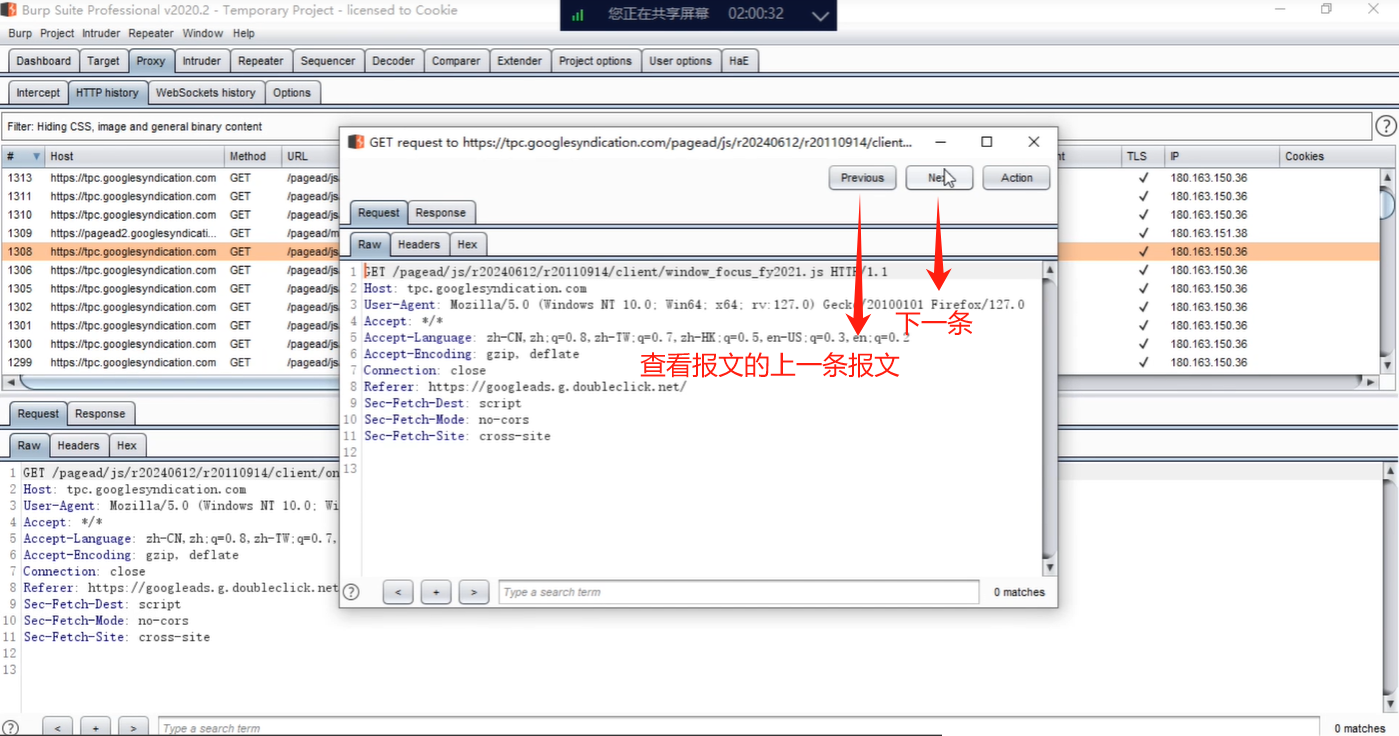
Task: Click the filter bar hiding CSS content
Action: [x=687, y=127]
